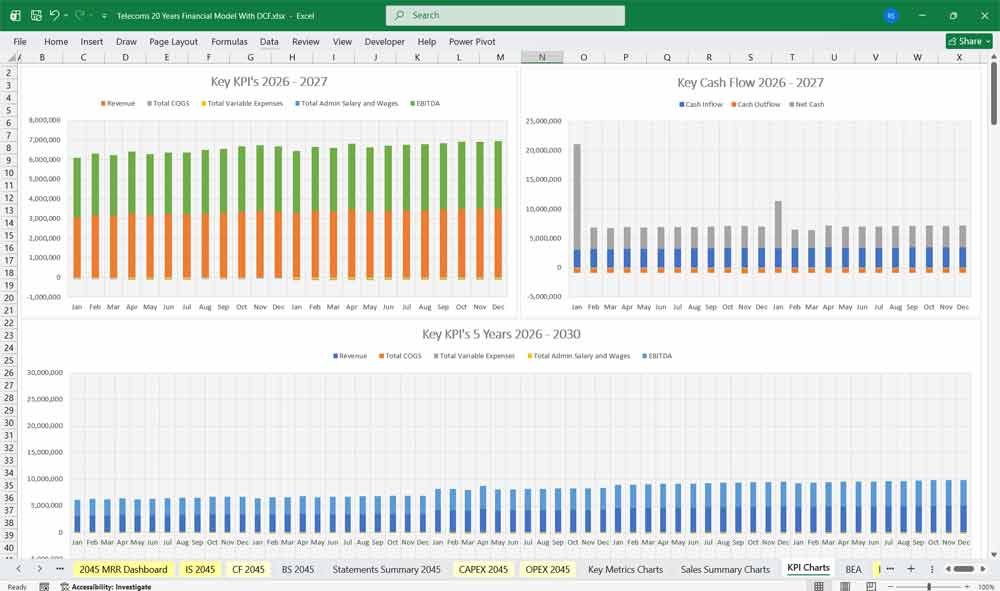
Task: Open Statements Summary 2045 sheet tab
Action: coord(386,569)
